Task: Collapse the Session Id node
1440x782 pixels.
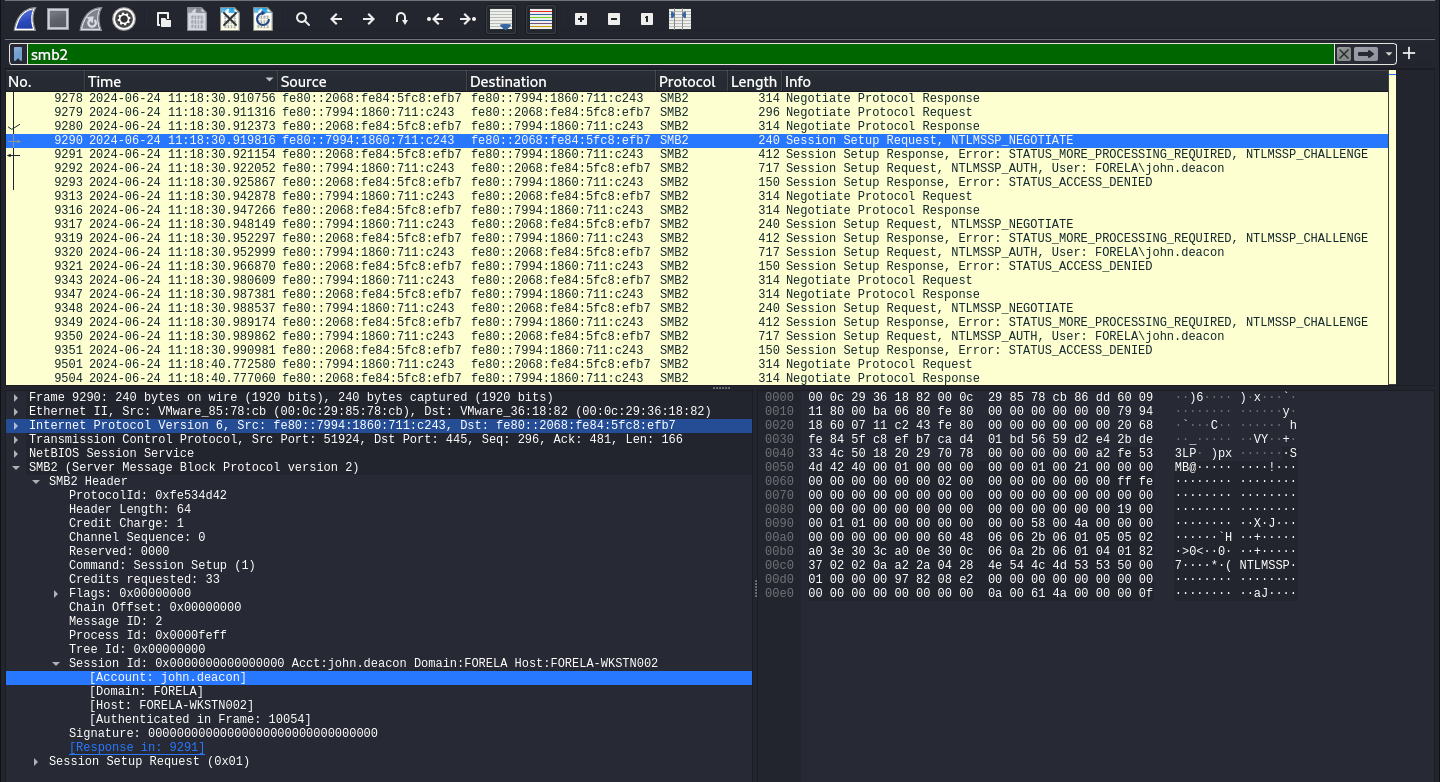Action: [x=57, y=664]
